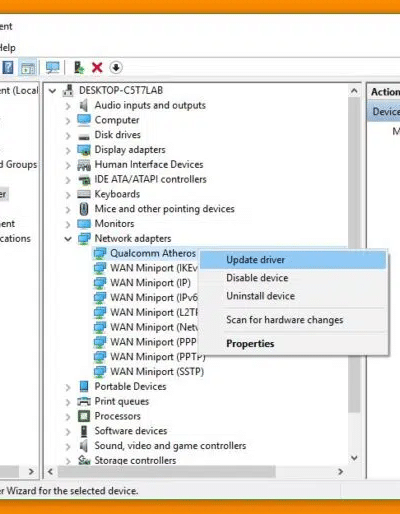Screen dimensions: 400x514
Task: Select WAN Miniport (SSTP) adapter
Action: click(x=157, y=372)
